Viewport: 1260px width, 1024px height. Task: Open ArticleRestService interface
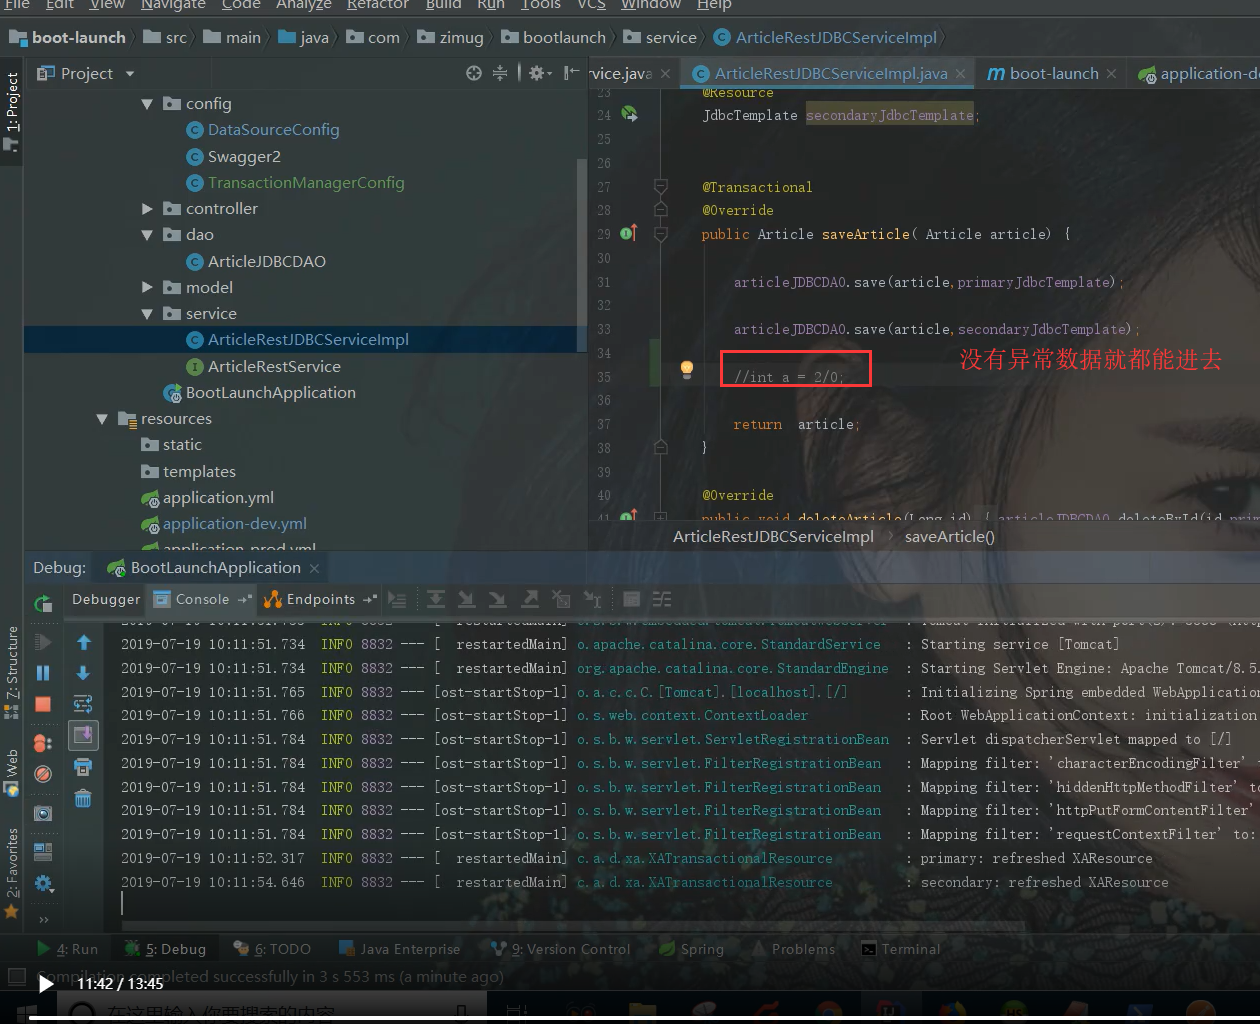(x=274, y=367)
